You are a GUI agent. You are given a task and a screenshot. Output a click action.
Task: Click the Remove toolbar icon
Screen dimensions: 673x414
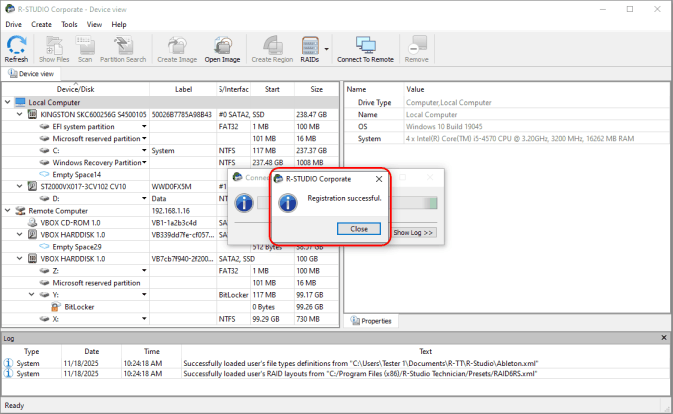pos(417,48)
